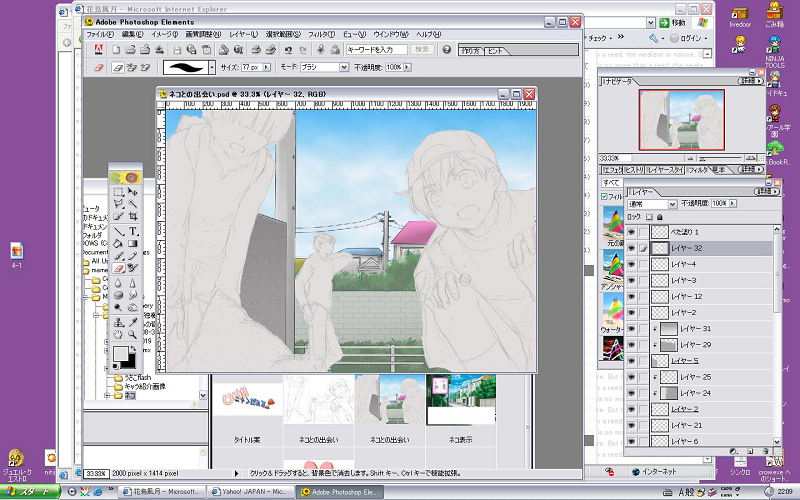
Task: Toggle visibility of レイヤー 31
Action: pyautogui.click(x=632, y=329)
